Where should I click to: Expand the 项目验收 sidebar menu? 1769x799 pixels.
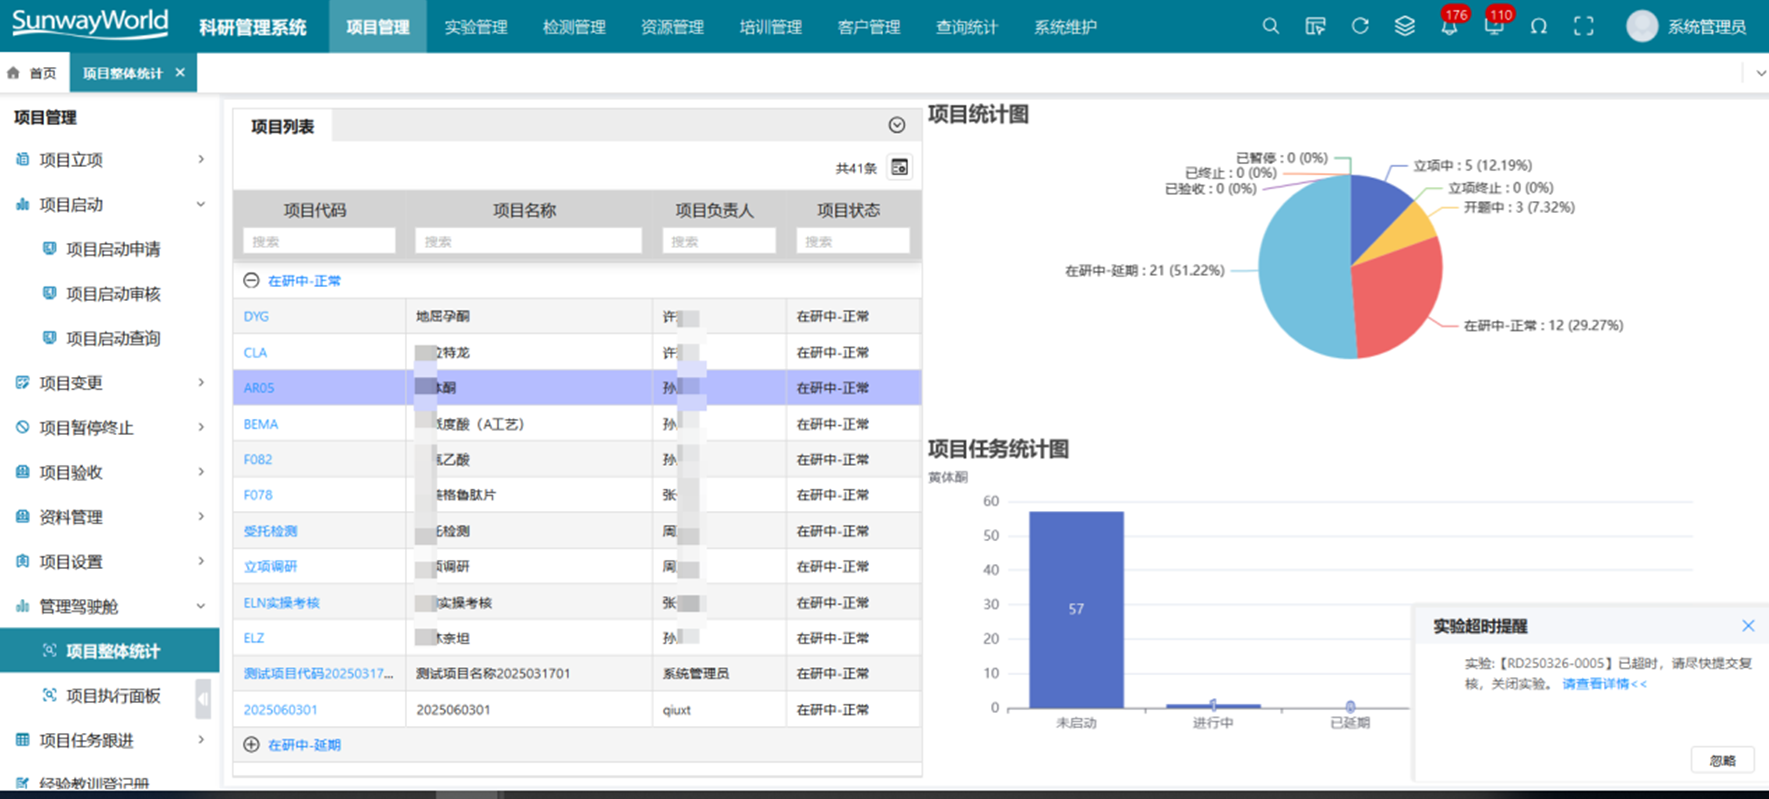click(110, 472)
